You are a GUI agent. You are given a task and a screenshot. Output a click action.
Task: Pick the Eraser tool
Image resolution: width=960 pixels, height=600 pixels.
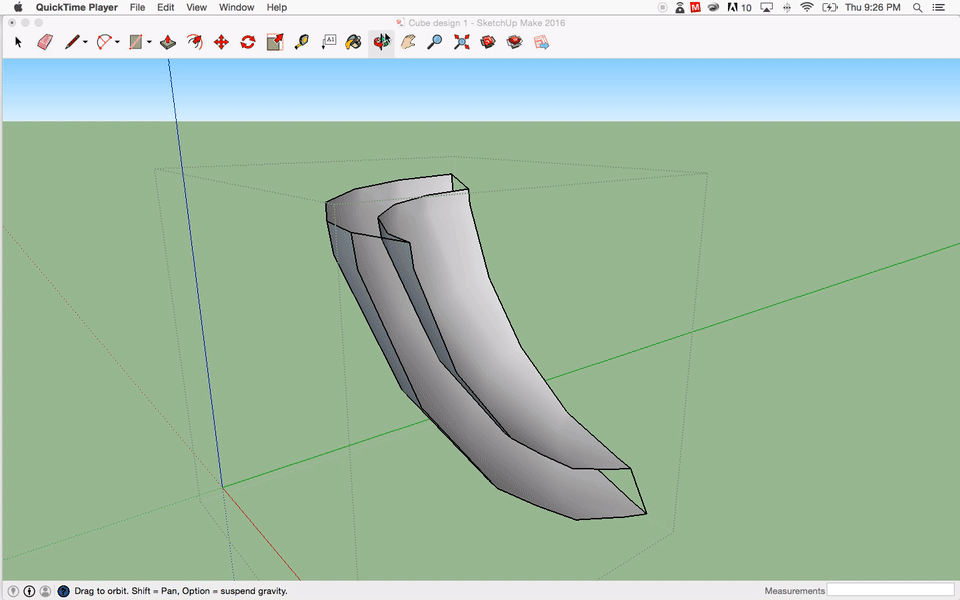[44, 42]
